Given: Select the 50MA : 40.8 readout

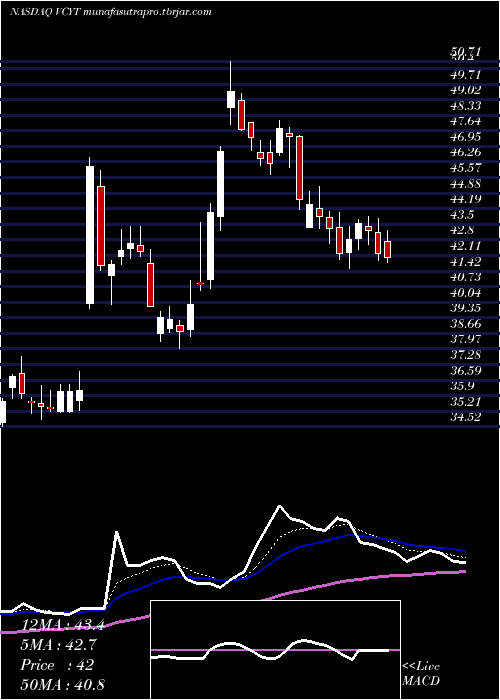Looking at the screenshot, I should 62,684.
